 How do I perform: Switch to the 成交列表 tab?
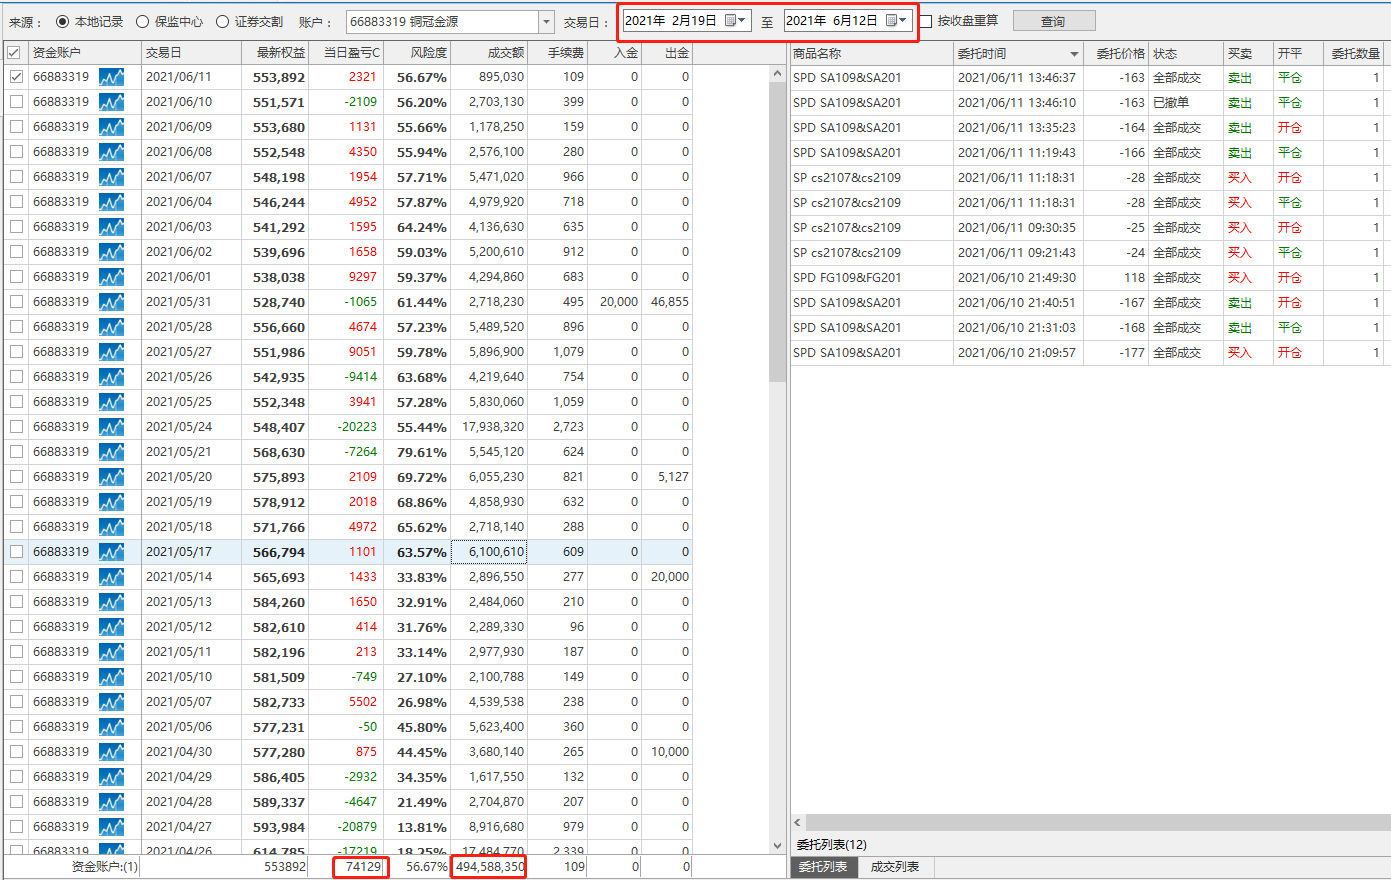(x=894, y=867)
